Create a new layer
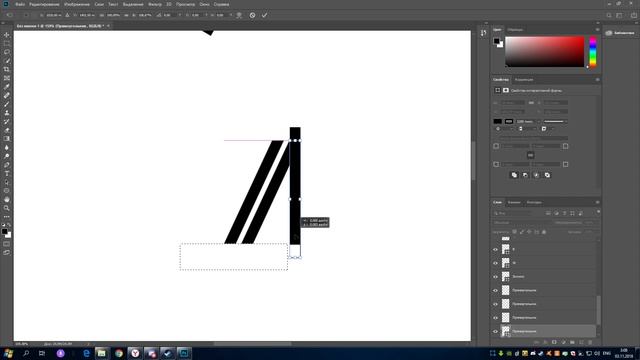Screen dimensions: 640x360 point(581,342)
